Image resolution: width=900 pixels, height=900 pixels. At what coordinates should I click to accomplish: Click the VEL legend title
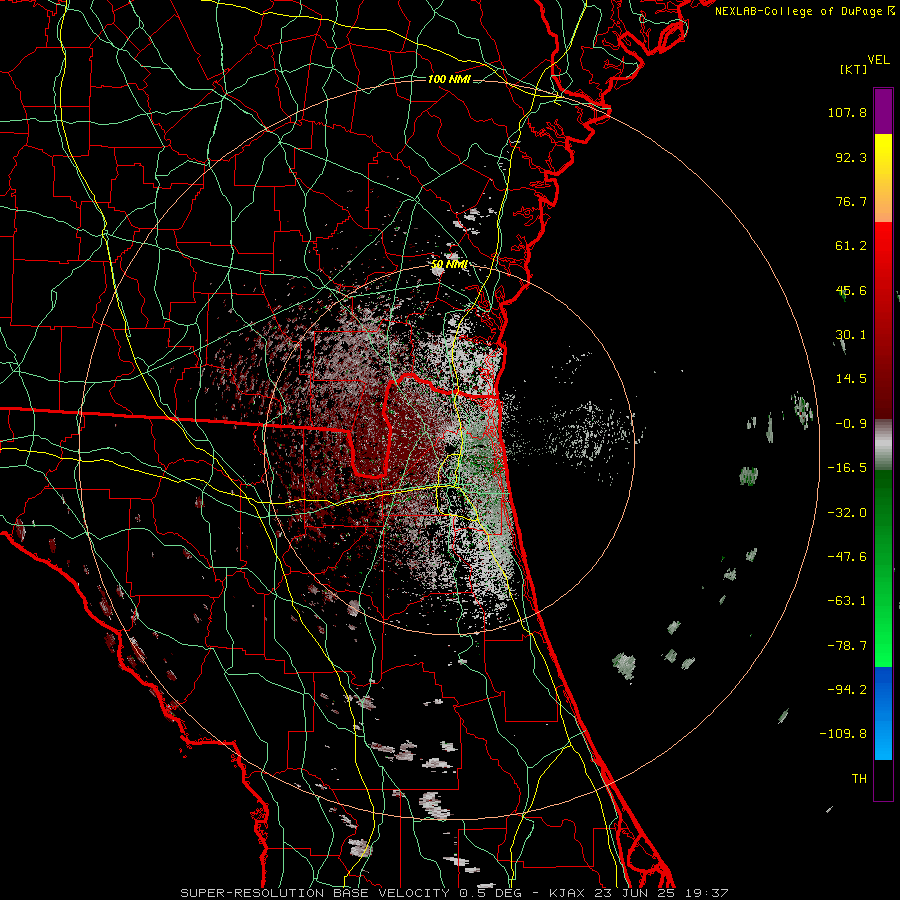[878, 60]
